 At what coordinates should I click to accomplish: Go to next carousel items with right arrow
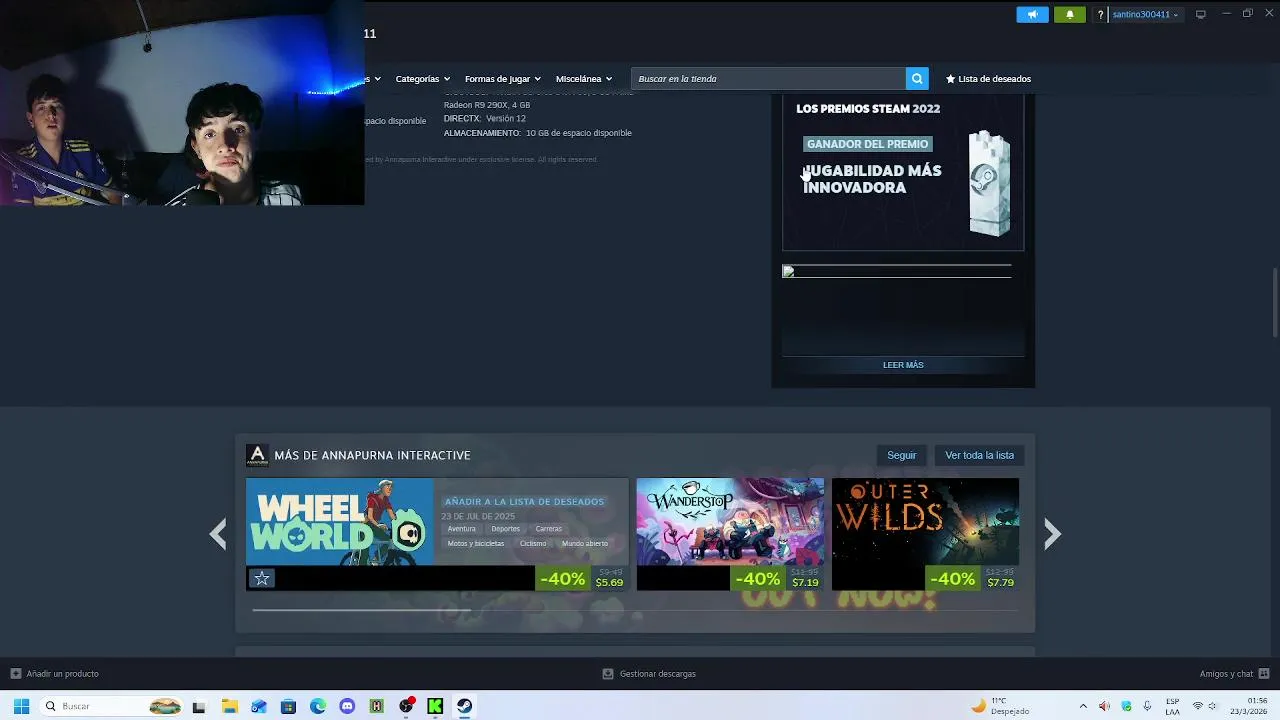(x=1052, y=534)
